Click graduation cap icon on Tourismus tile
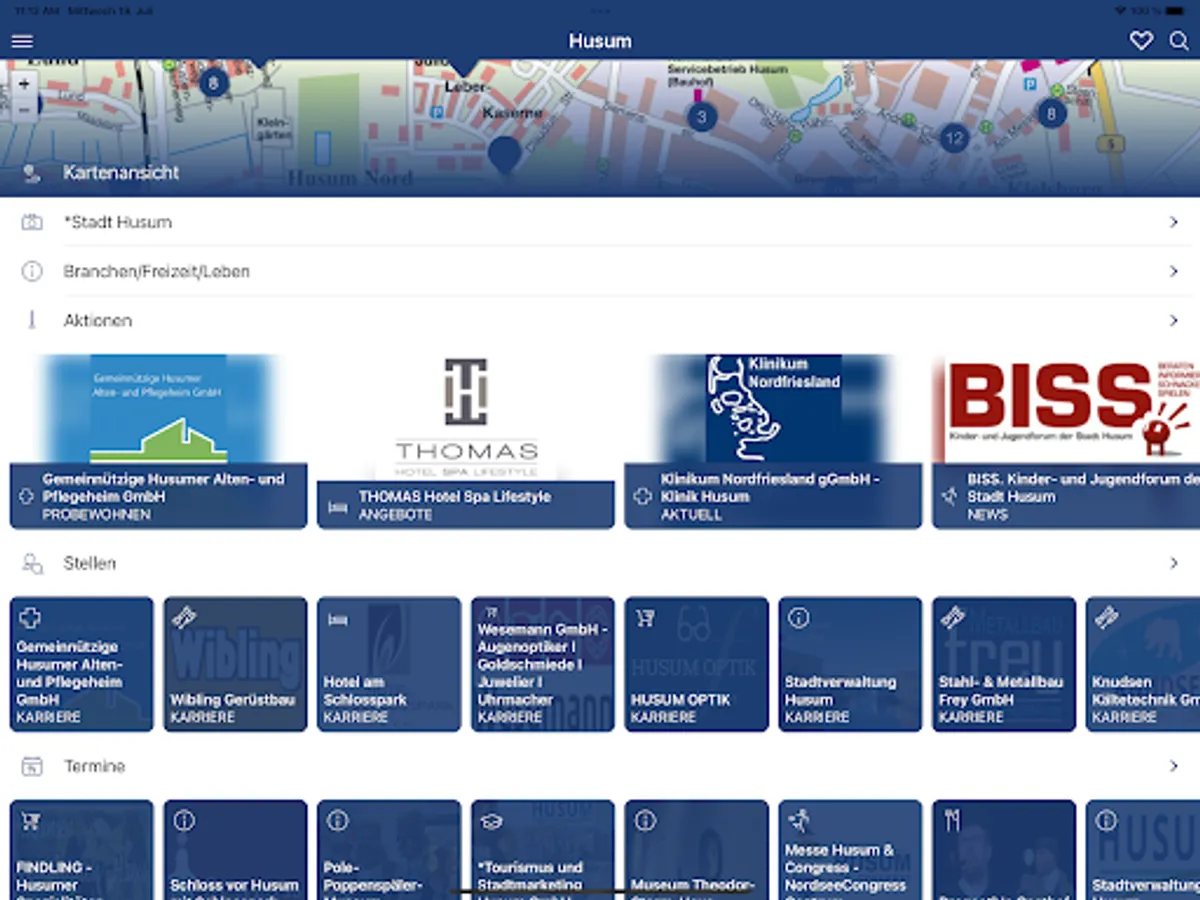The image size is (1200, 900). click(491, 821)
